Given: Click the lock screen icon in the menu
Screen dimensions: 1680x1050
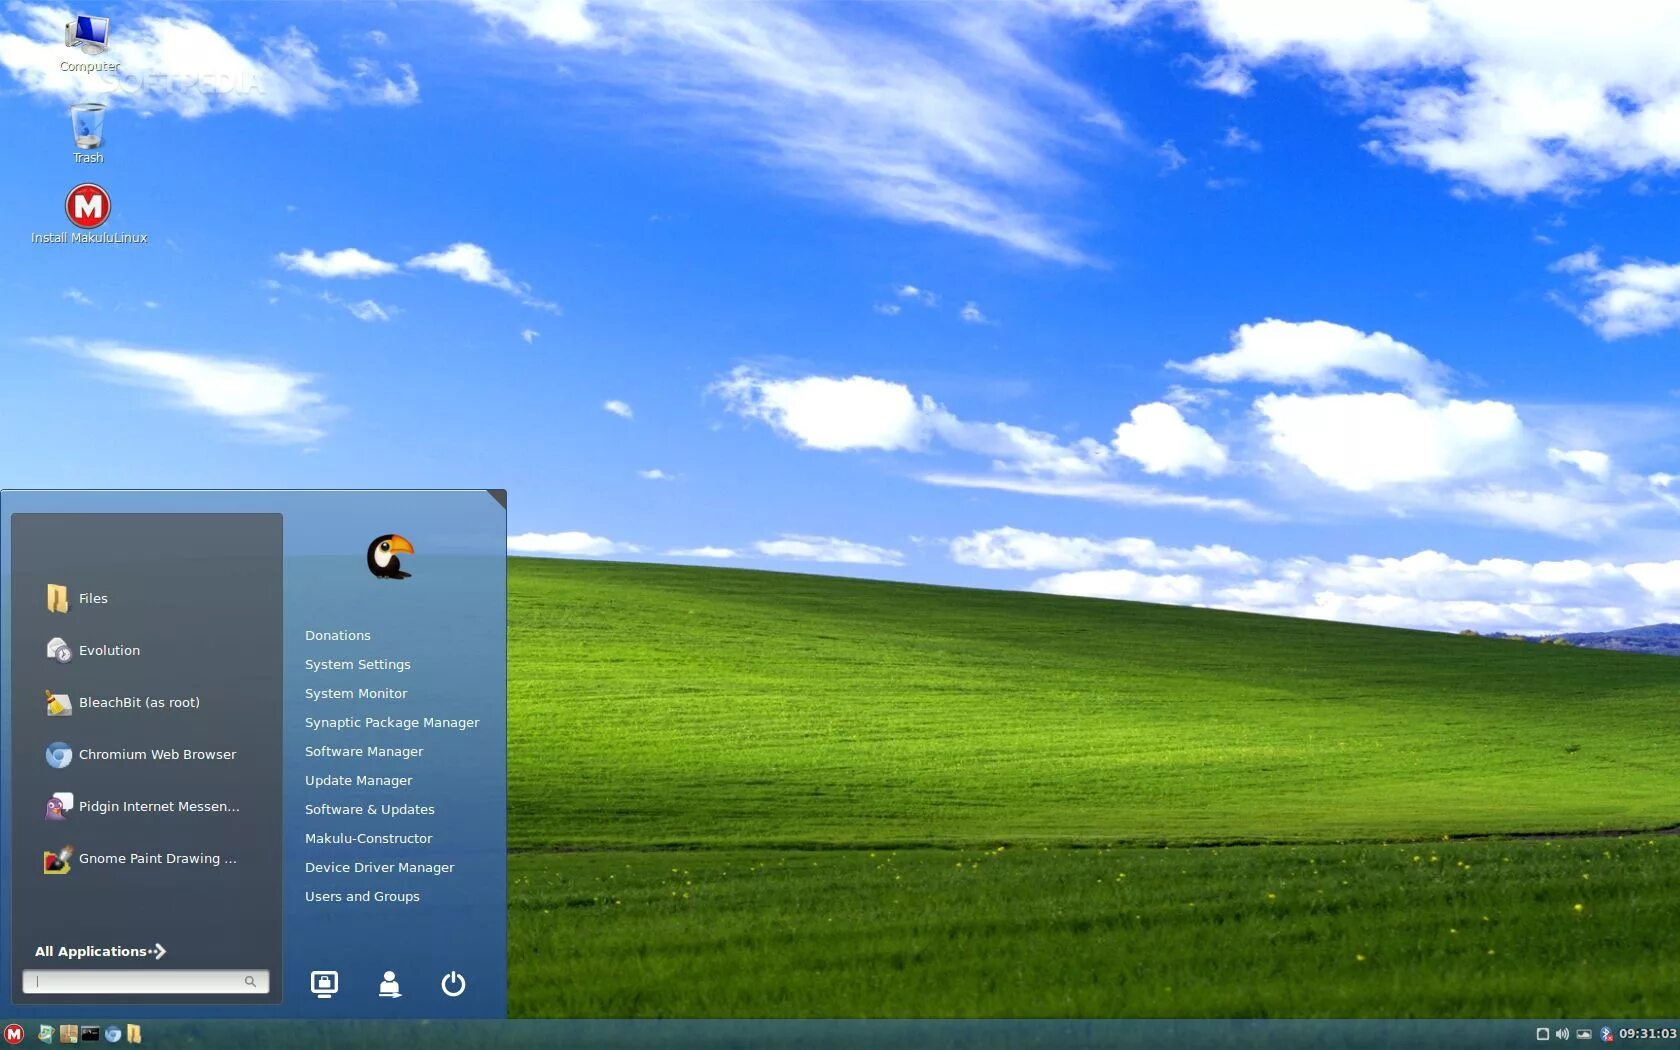Looking at the screenshot, I should click(x=324, y=984).
